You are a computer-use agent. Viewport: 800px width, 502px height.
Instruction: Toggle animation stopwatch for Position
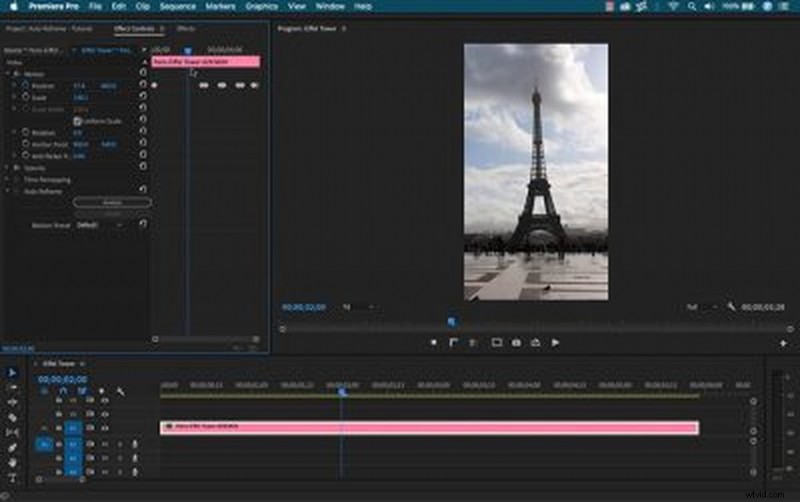pos(25,85)
